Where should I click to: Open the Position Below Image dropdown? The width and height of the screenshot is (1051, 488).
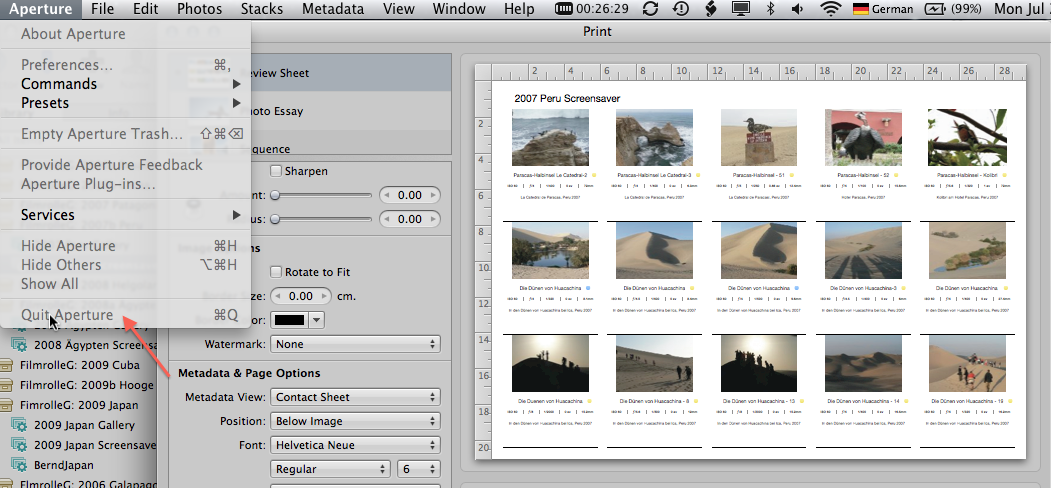point(355,421)
